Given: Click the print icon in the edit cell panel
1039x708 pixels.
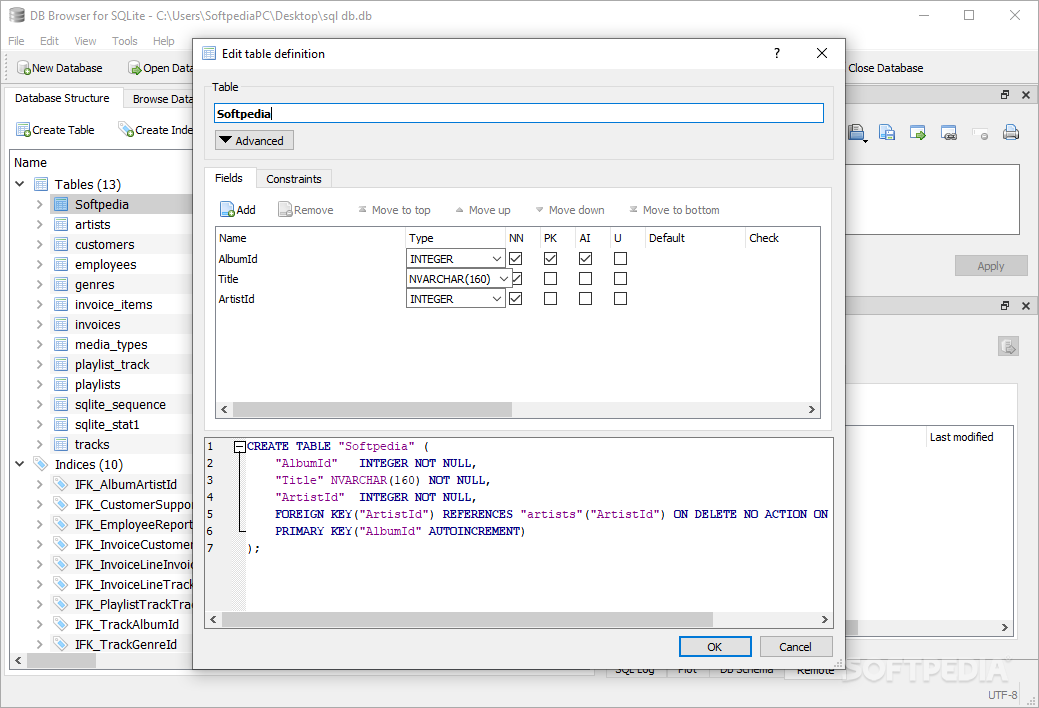Looking at the screenshot, I should (1011, 133).
